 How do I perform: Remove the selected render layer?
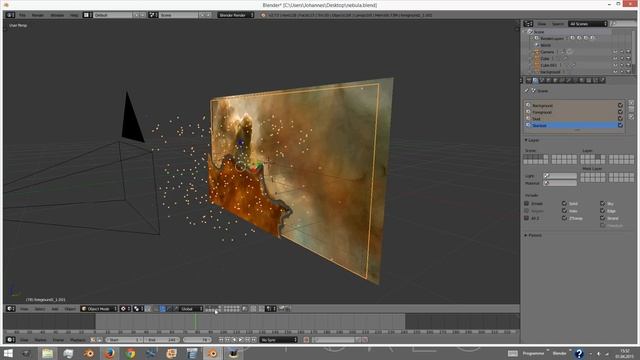(x=631, y=110)
